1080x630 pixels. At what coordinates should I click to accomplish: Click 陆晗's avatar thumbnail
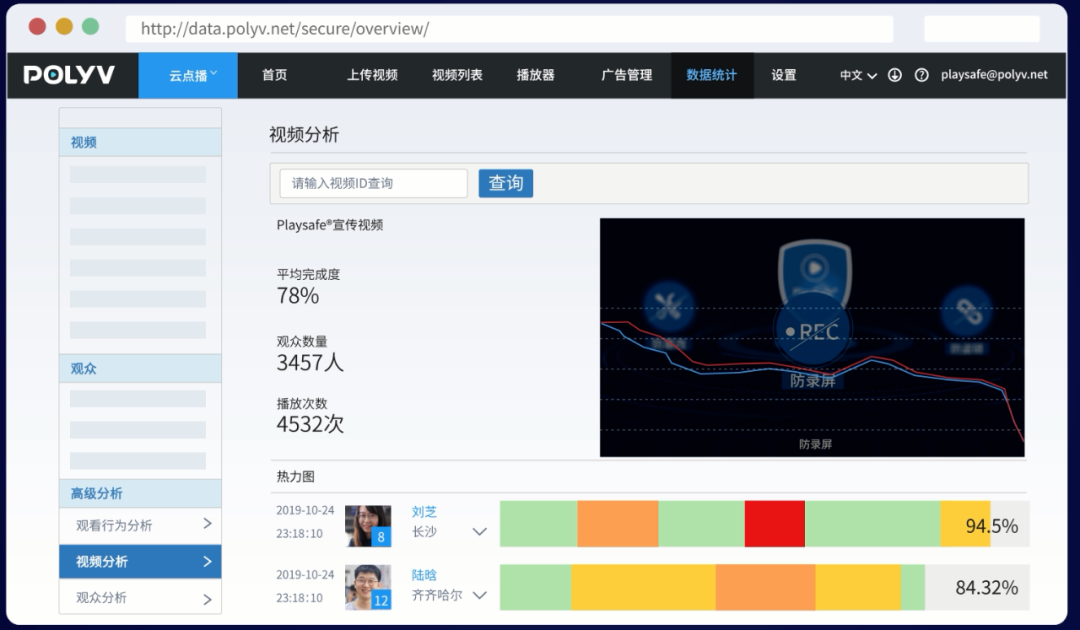pos(367,587)
